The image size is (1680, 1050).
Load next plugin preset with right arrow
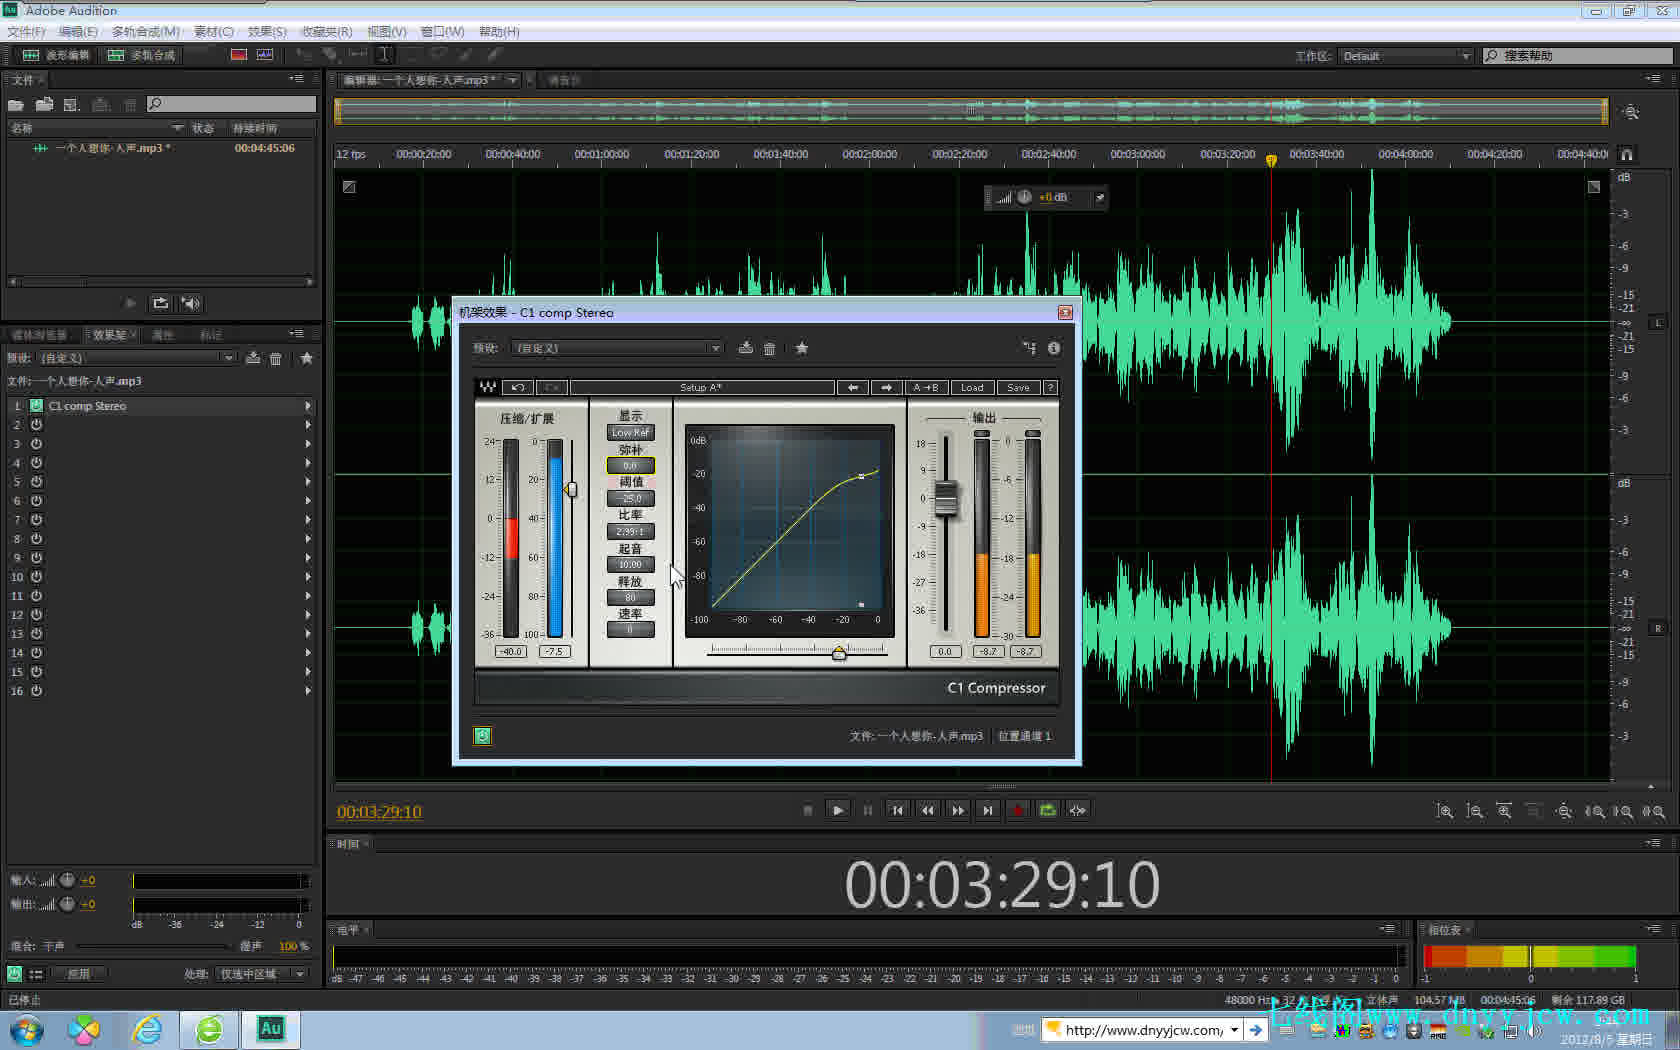coord(886,387)
